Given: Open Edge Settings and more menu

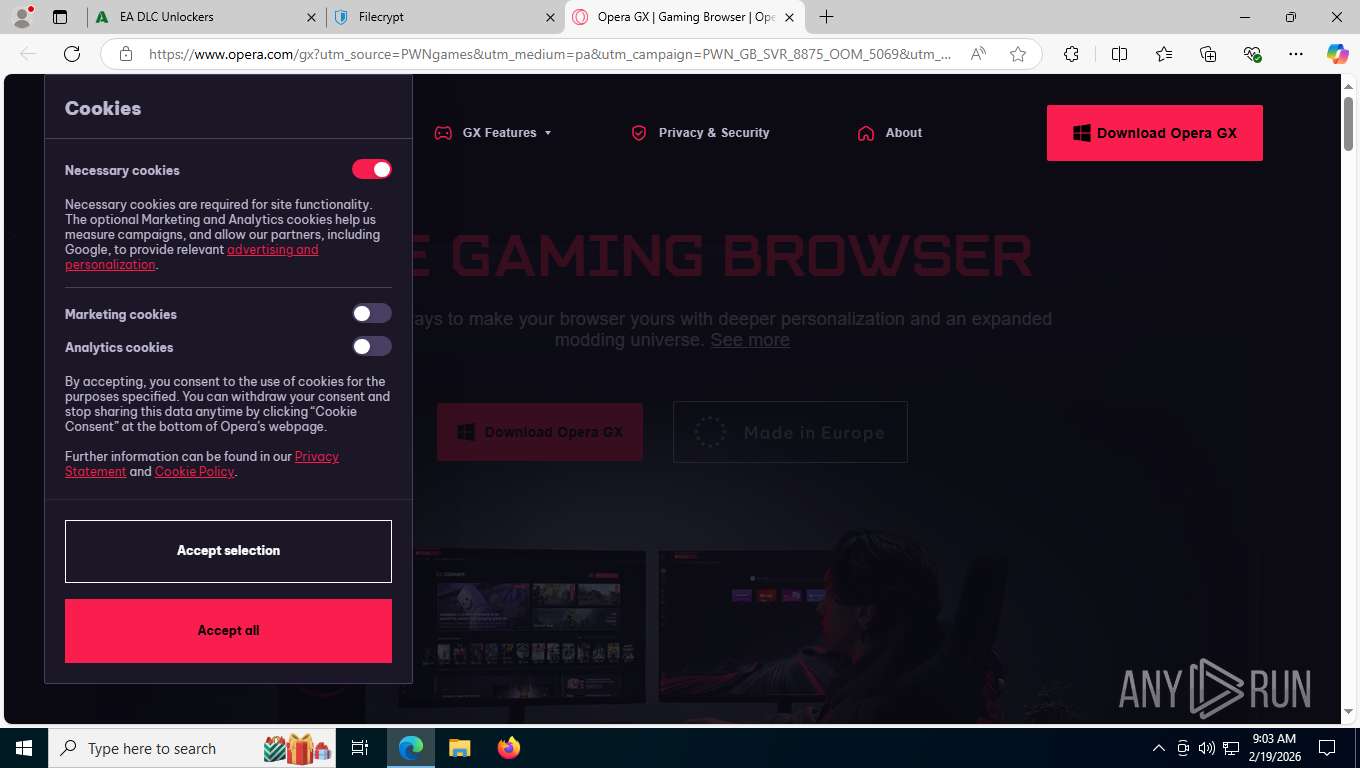Looking at the screenshot, I should click(x=1296, y=54).
